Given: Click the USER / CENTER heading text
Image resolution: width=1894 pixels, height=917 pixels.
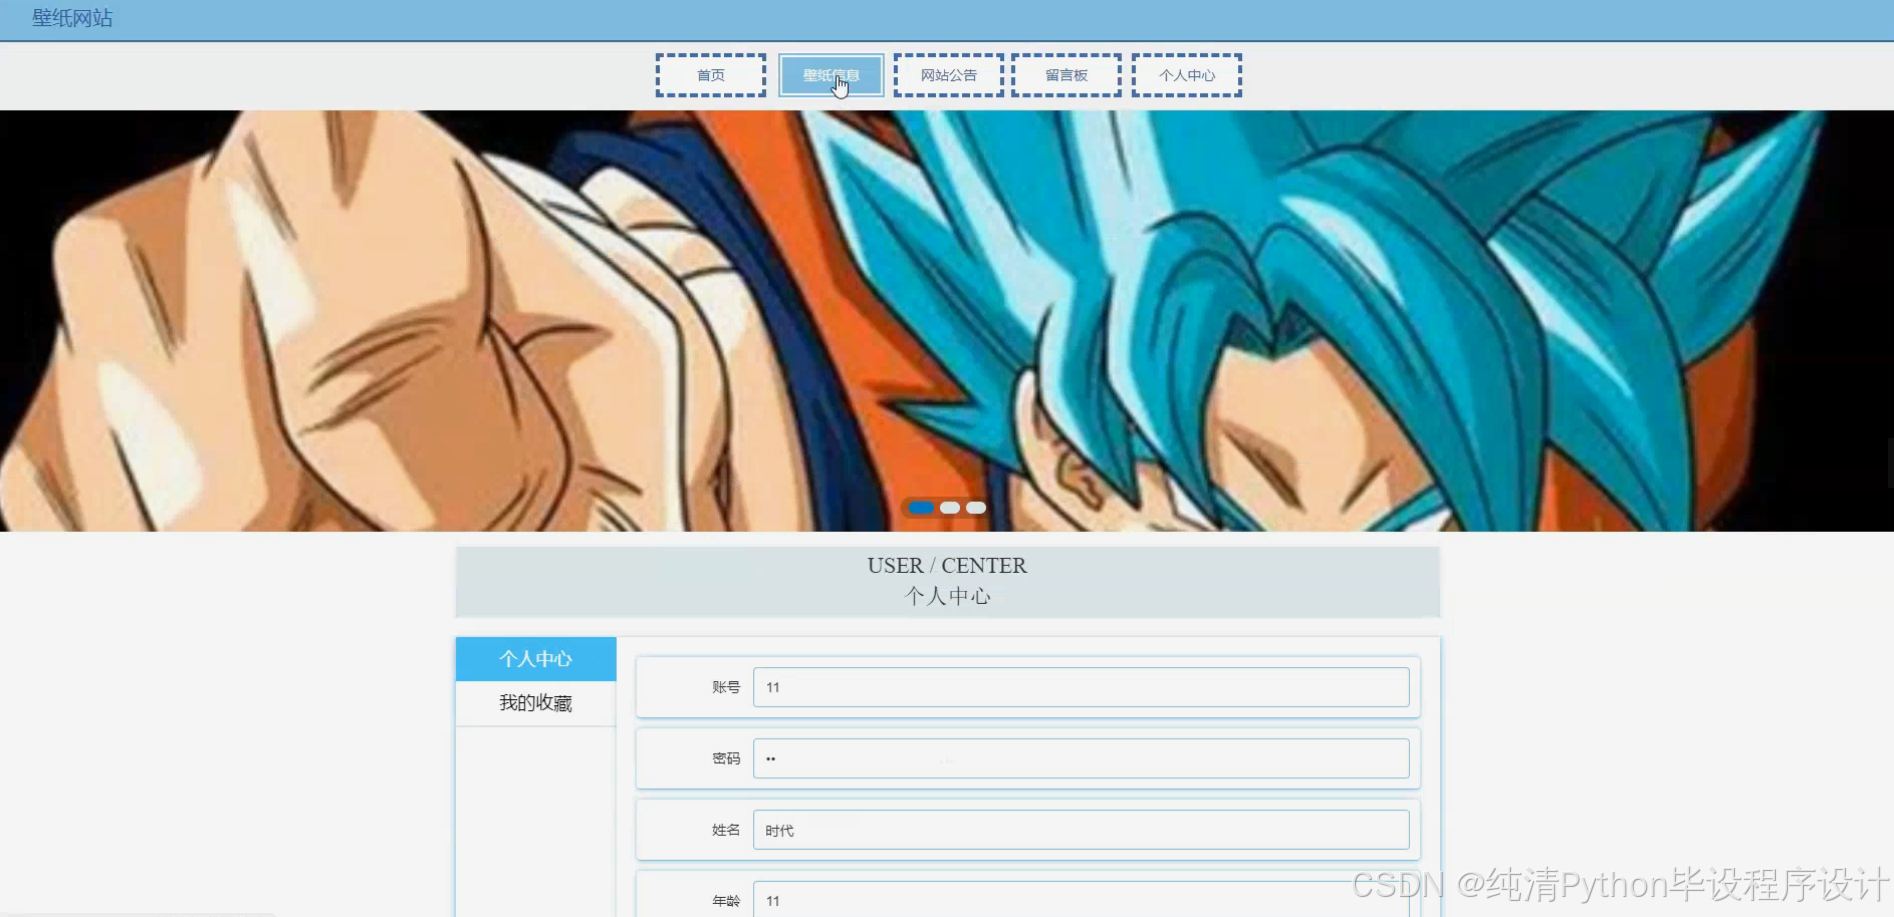Looking at the screenshot, I should 947,565.
